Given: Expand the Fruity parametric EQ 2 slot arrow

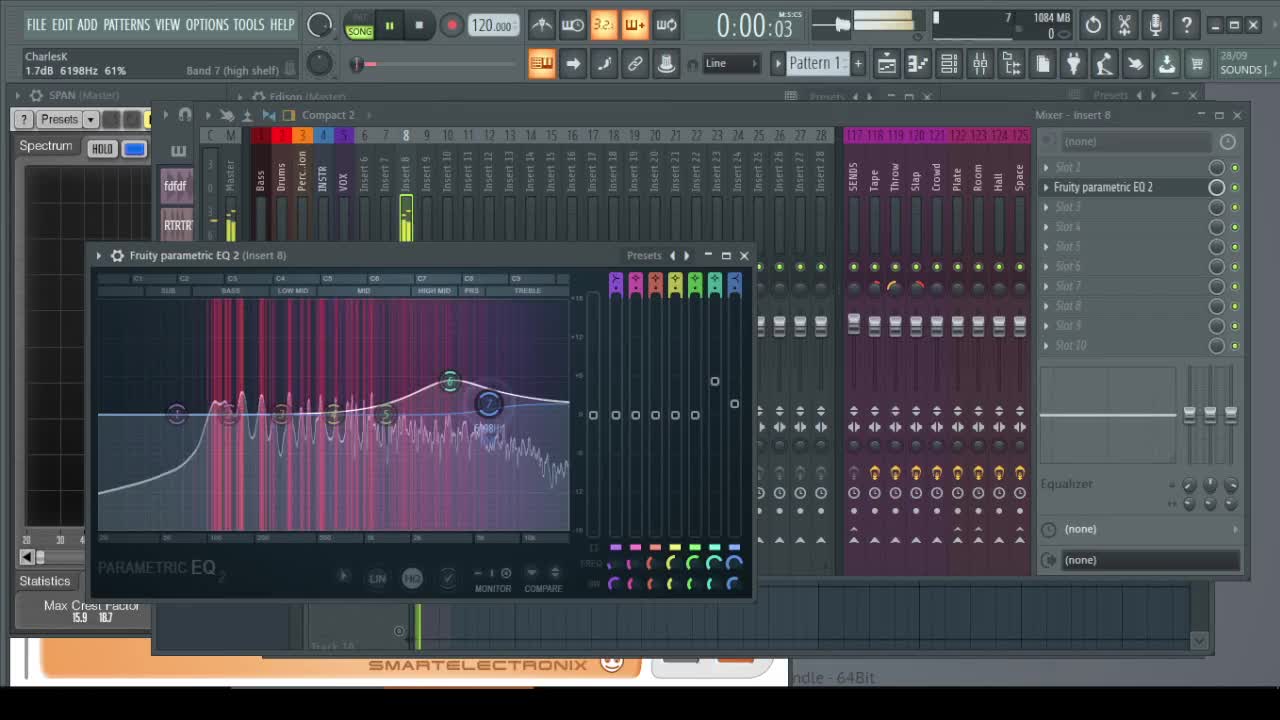Looking at the screenshot, I should [x=1046, y=188].
